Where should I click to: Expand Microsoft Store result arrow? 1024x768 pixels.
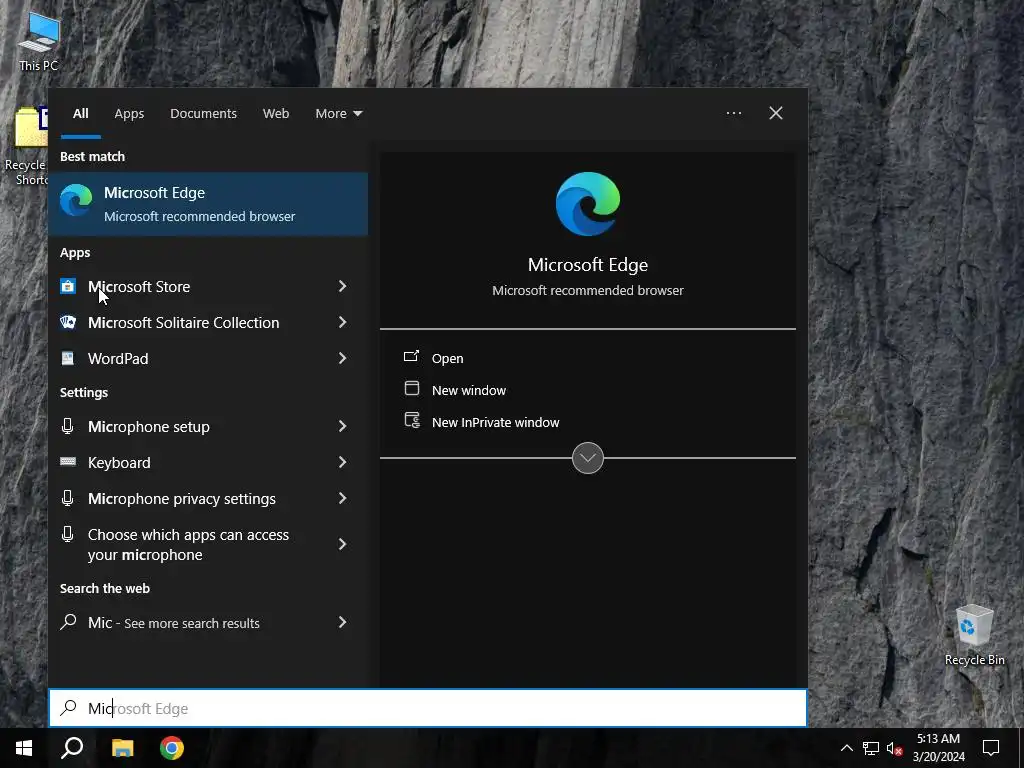(x=342, y=286)
